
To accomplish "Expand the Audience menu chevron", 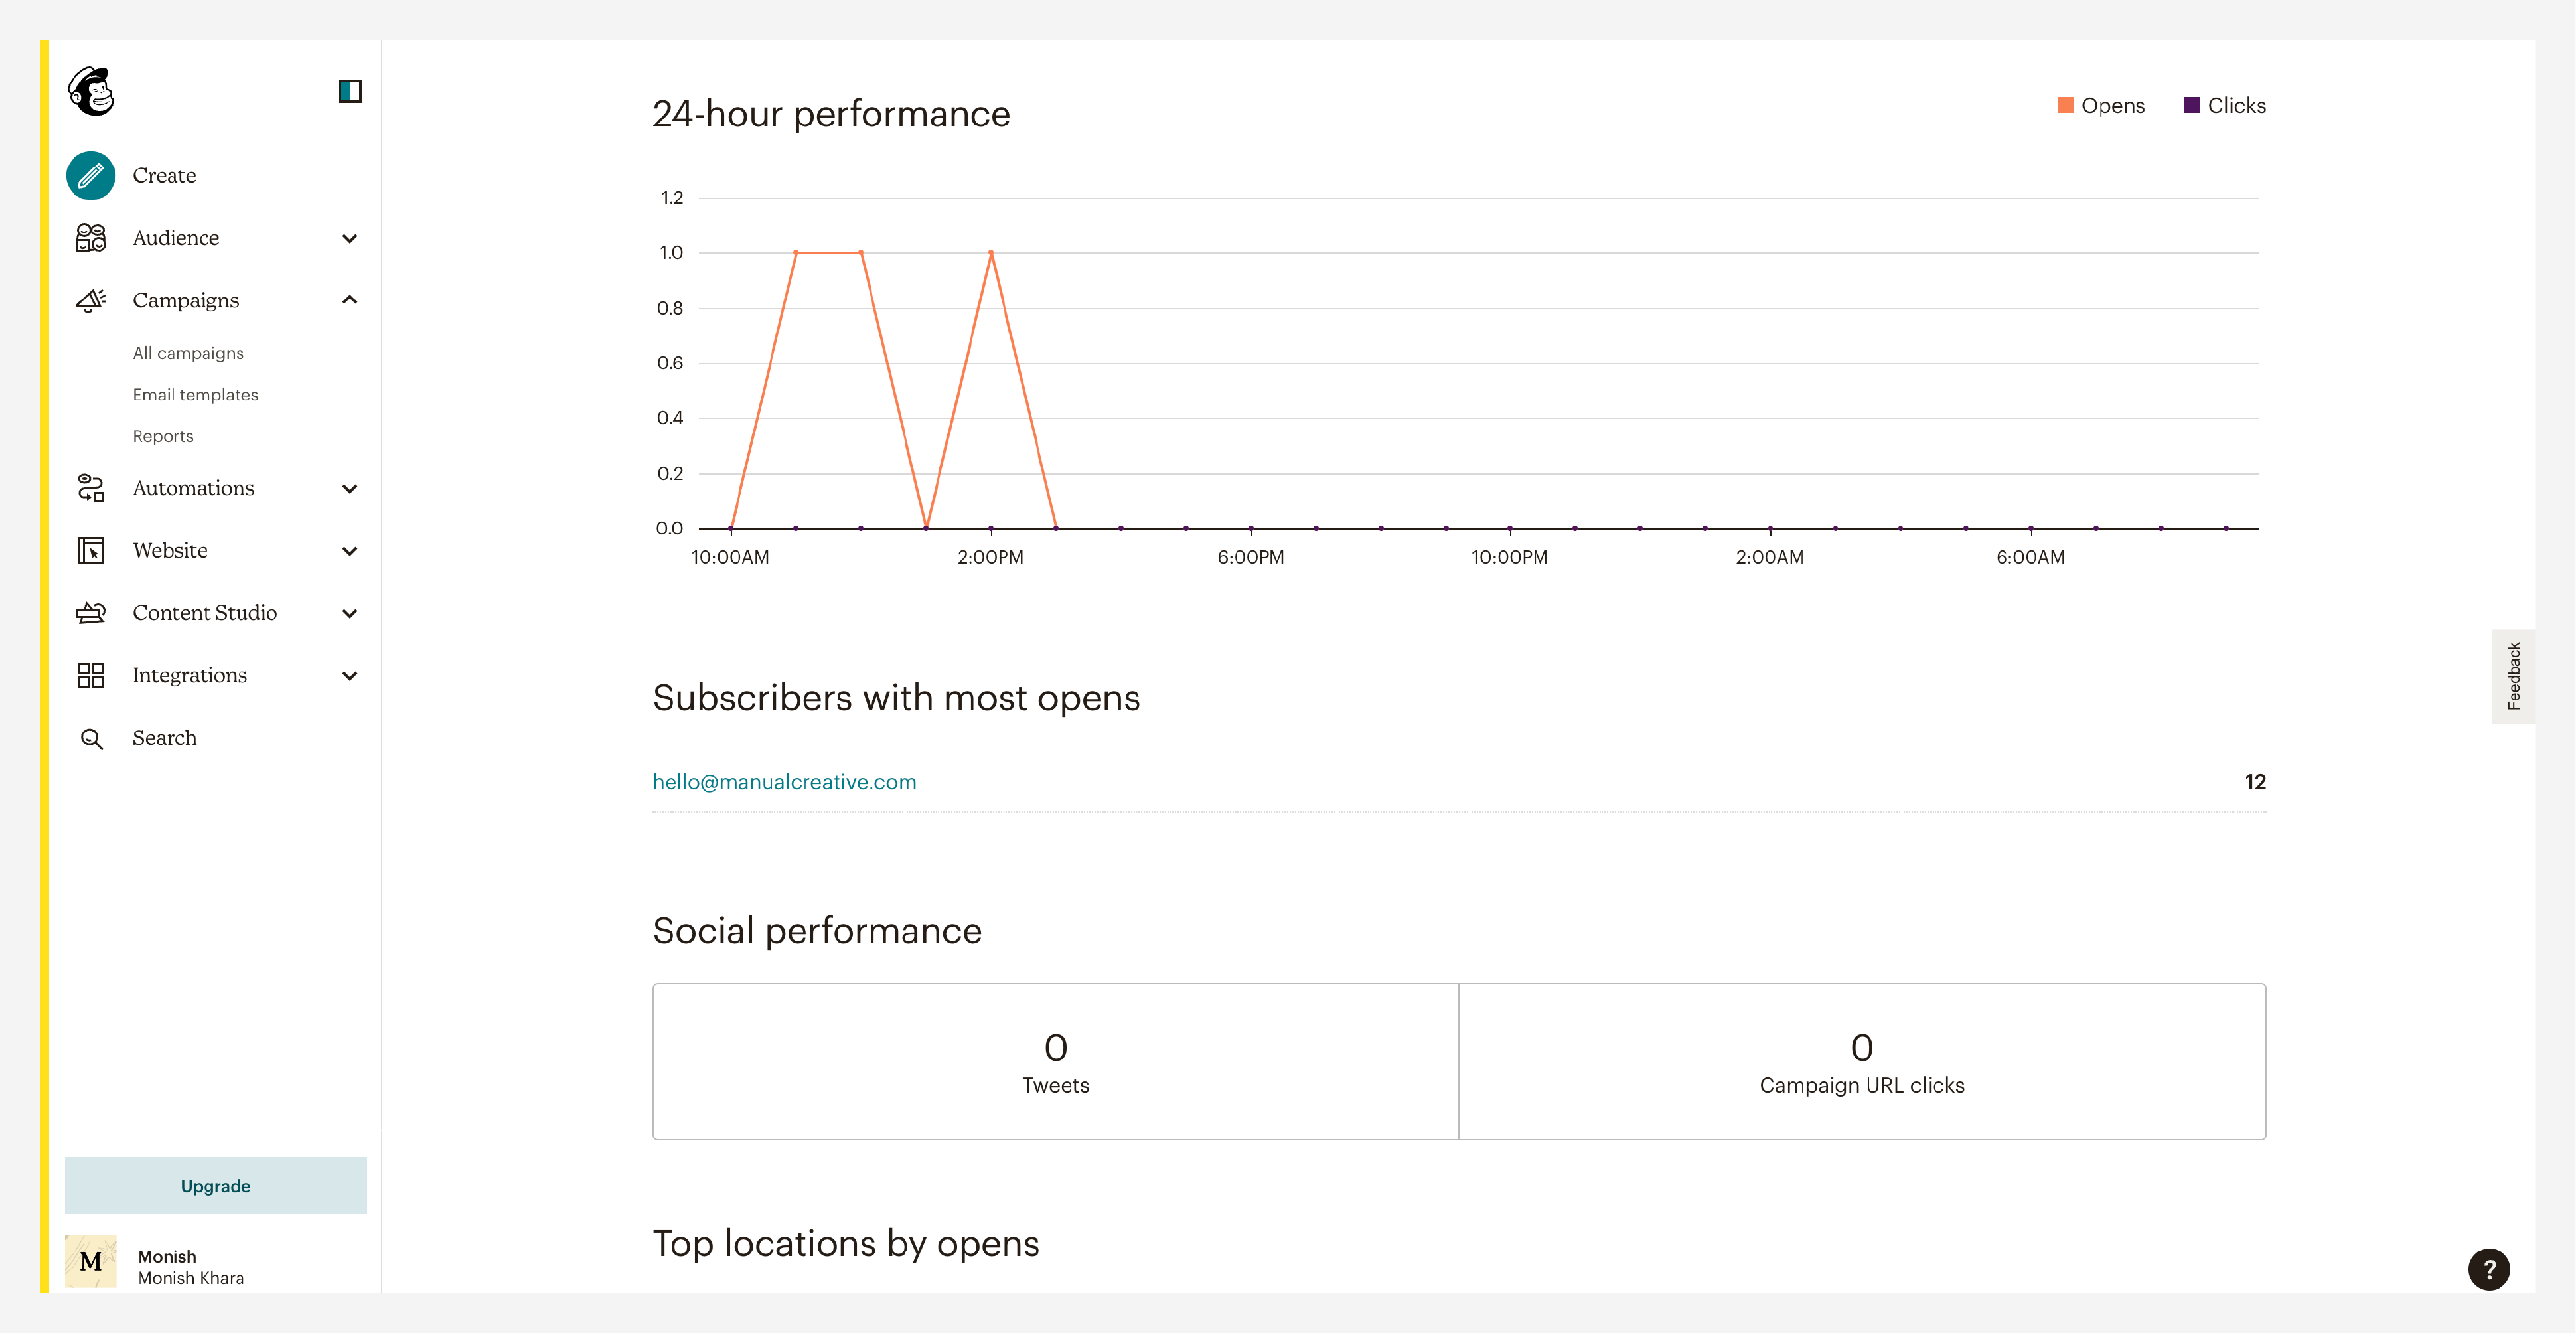I will click(x=349, y=238).
